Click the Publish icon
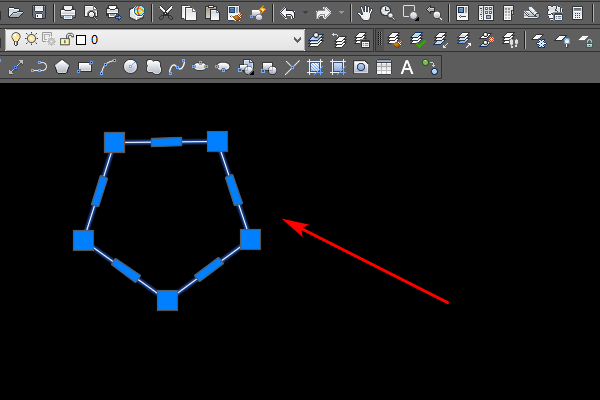Screen dimensions: 600x400 coord(114,13)
